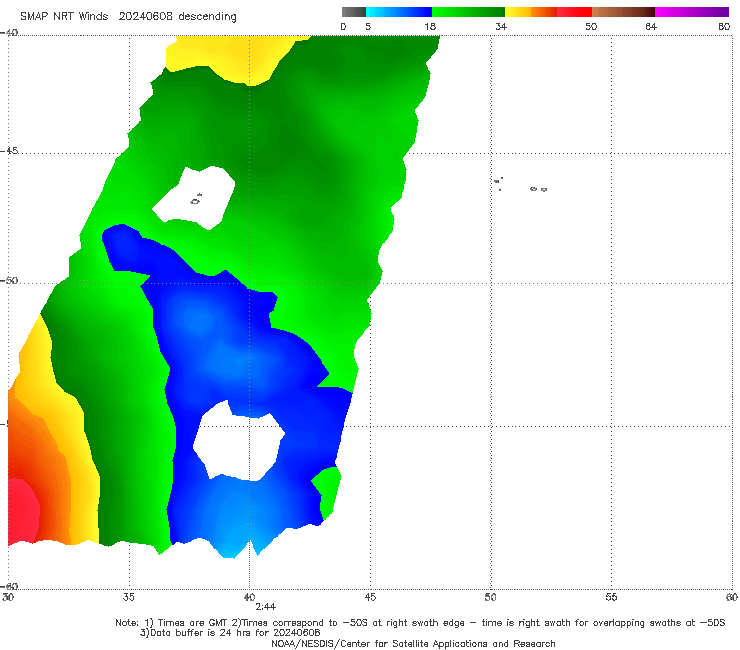Click the '-45' latitude axis label
740x650 pixels.
[x=9, y=151]
